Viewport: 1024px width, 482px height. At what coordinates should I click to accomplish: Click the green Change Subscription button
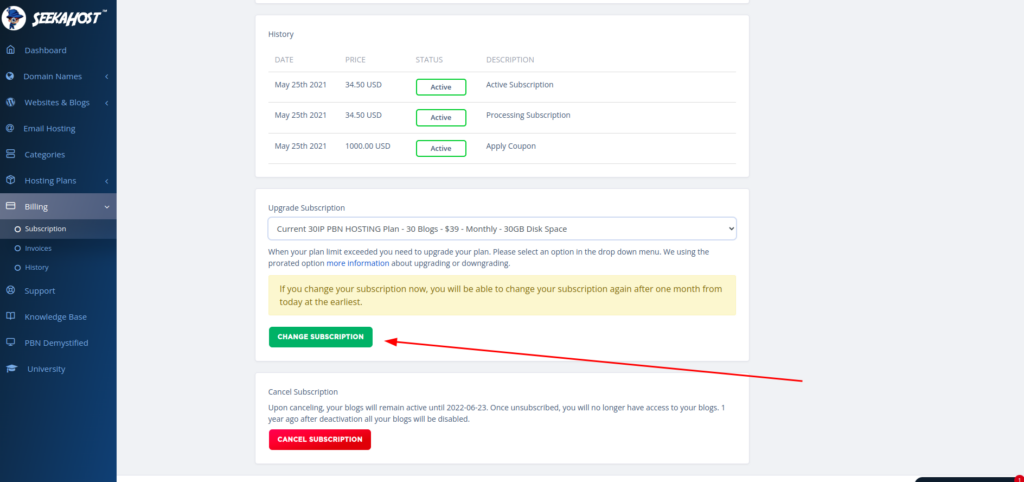click(x=320, y=337)
